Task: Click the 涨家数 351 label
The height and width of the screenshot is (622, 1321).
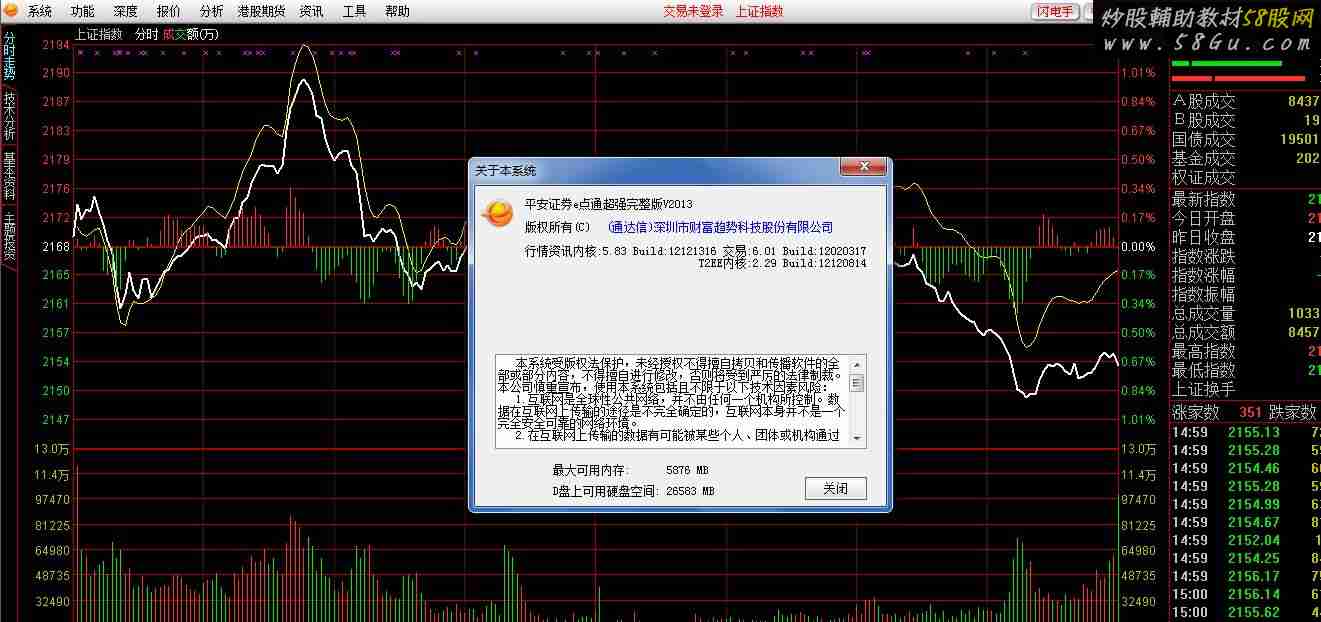Action: click(1218, 412)
